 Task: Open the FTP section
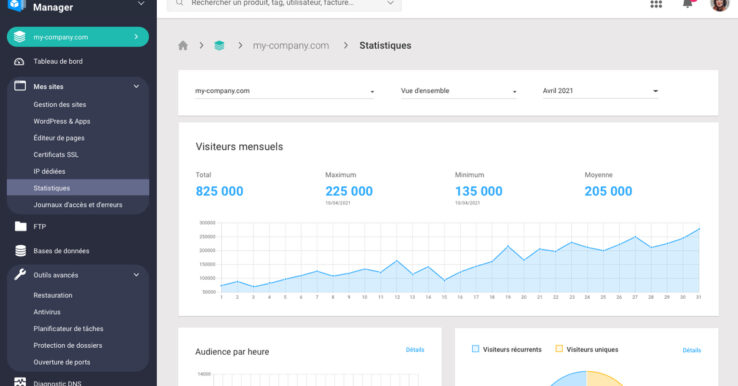(x=40, y=227)
